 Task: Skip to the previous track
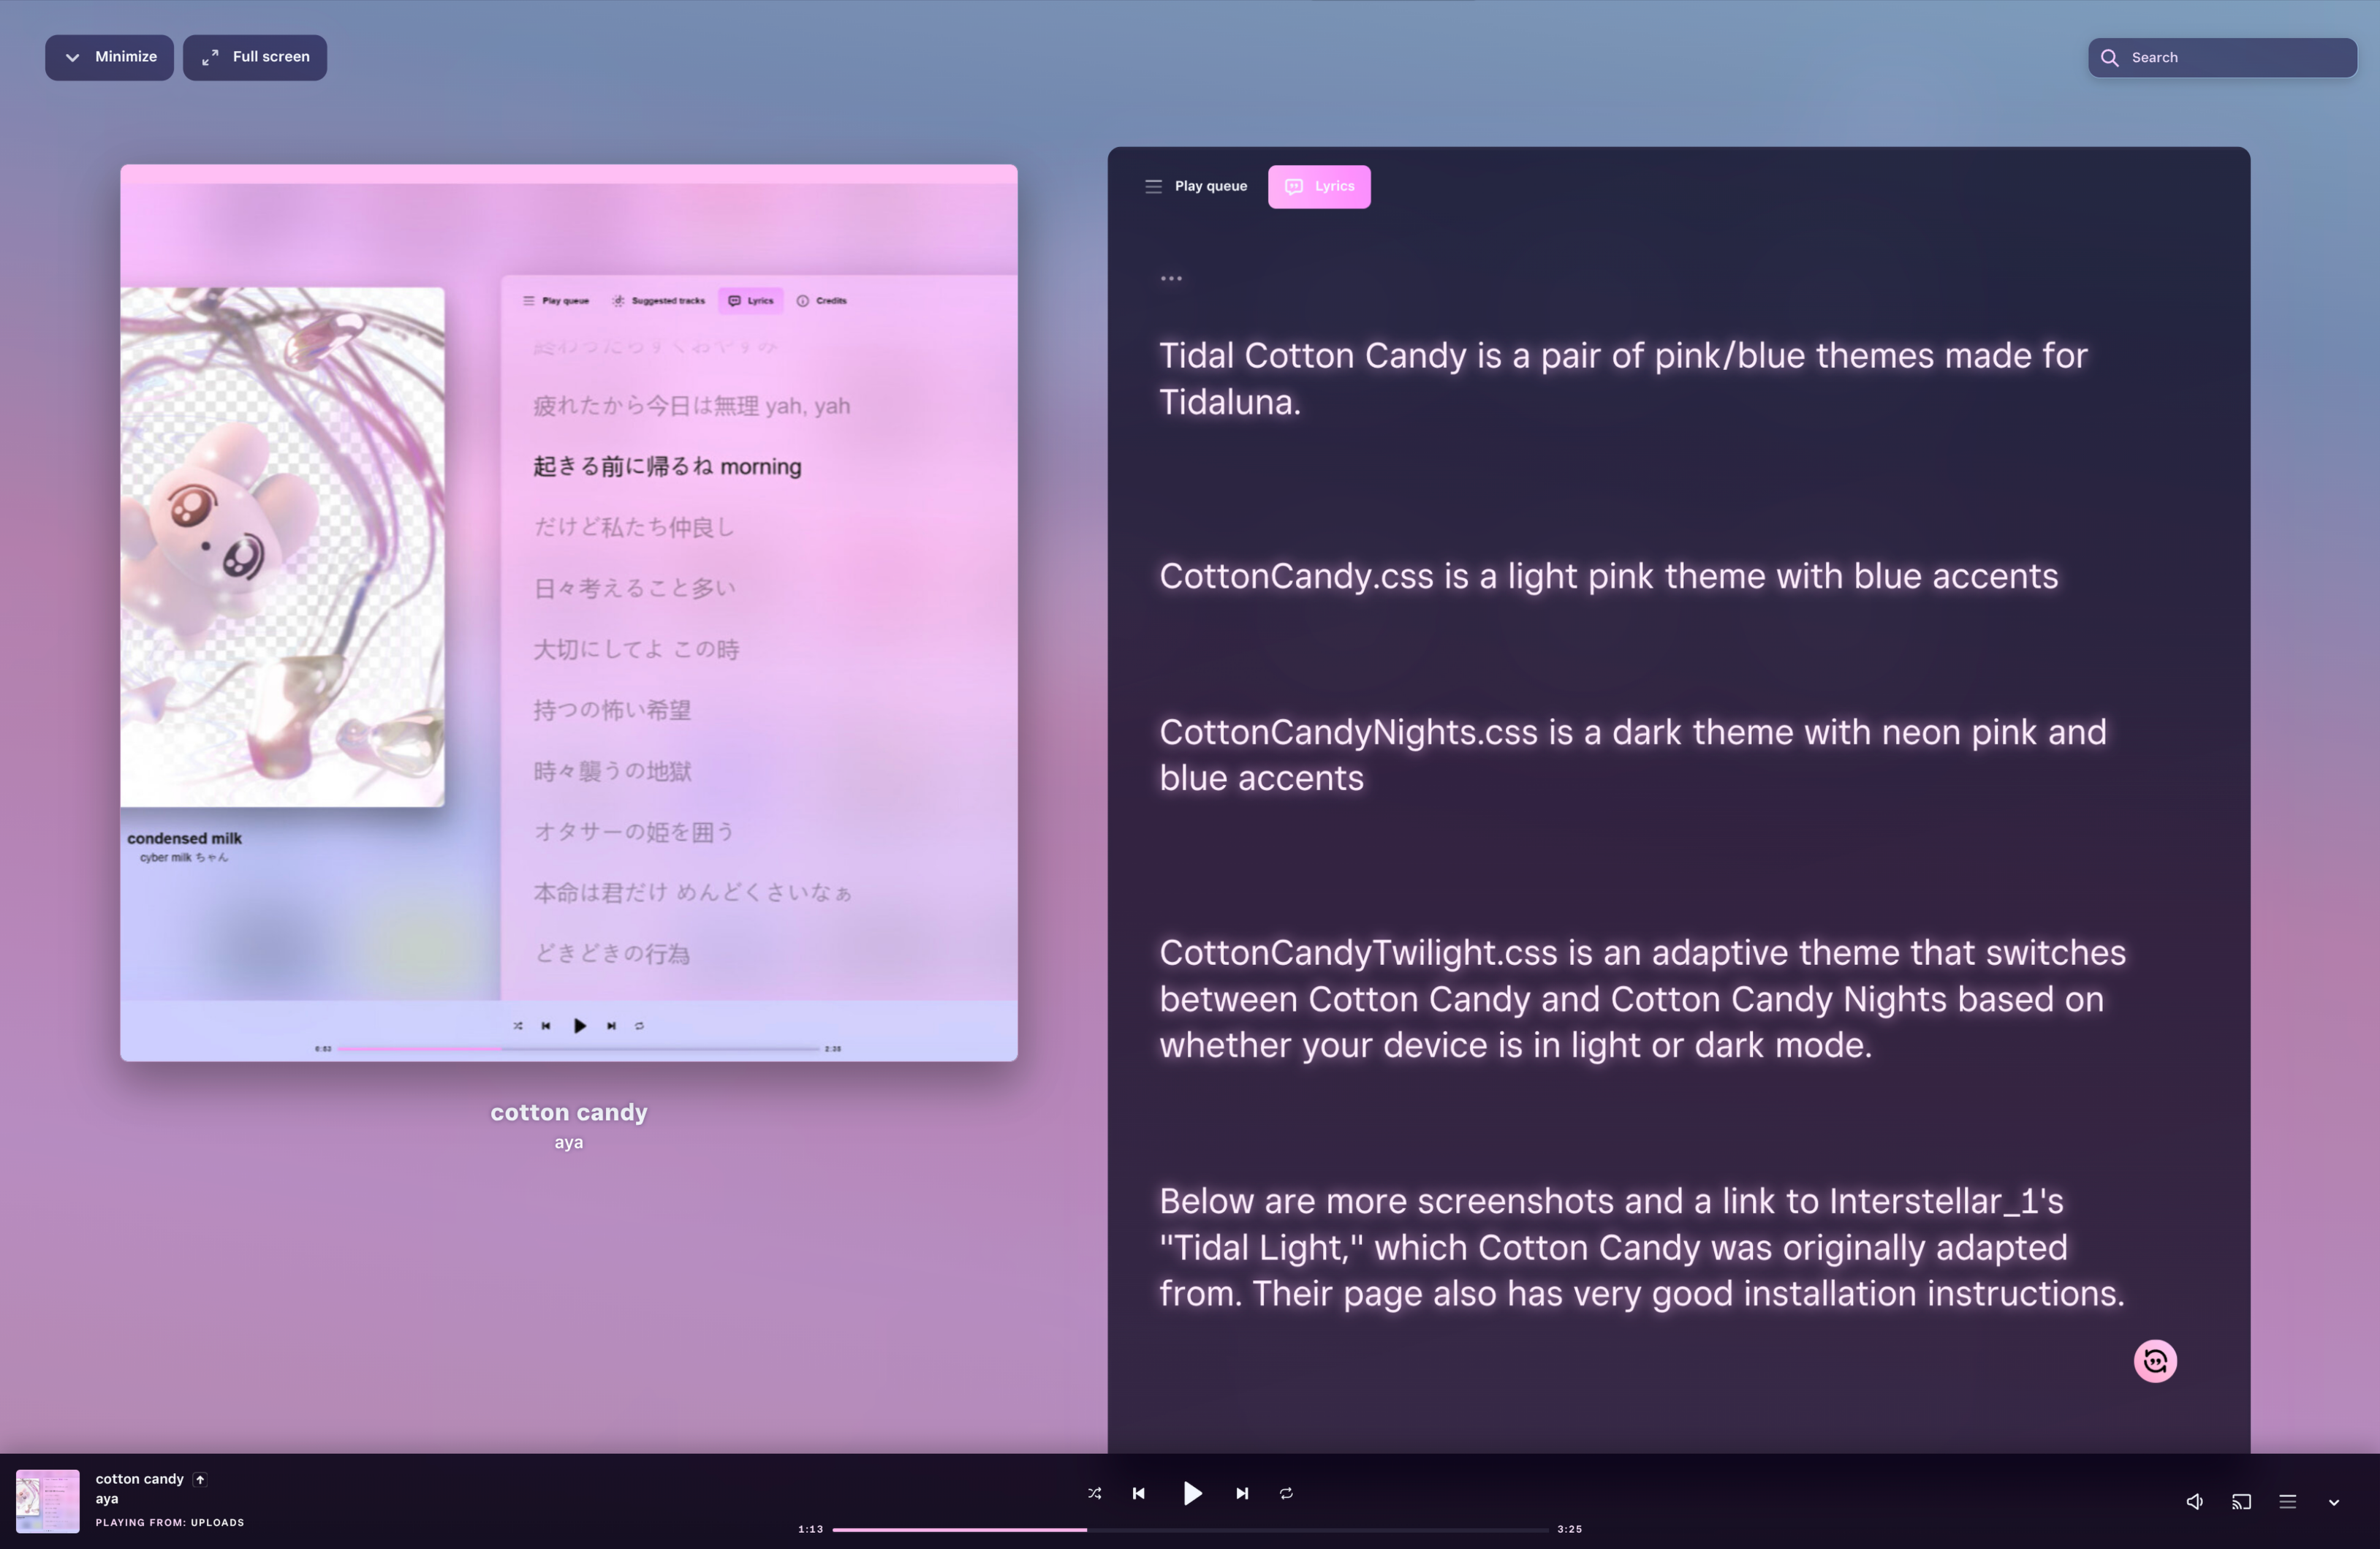point(1138,1493)
